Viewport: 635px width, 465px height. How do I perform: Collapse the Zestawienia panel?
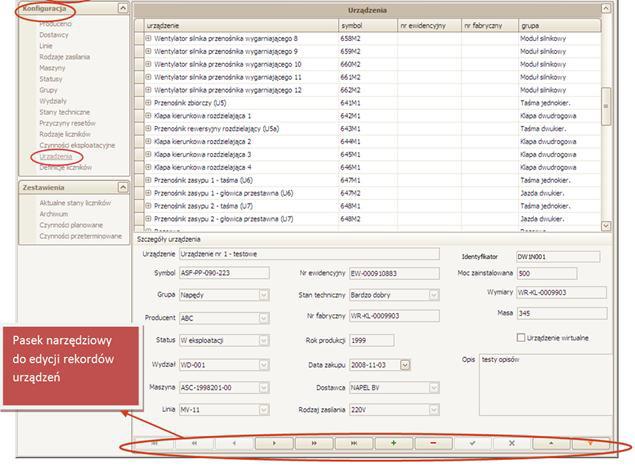tap(122, 187)
